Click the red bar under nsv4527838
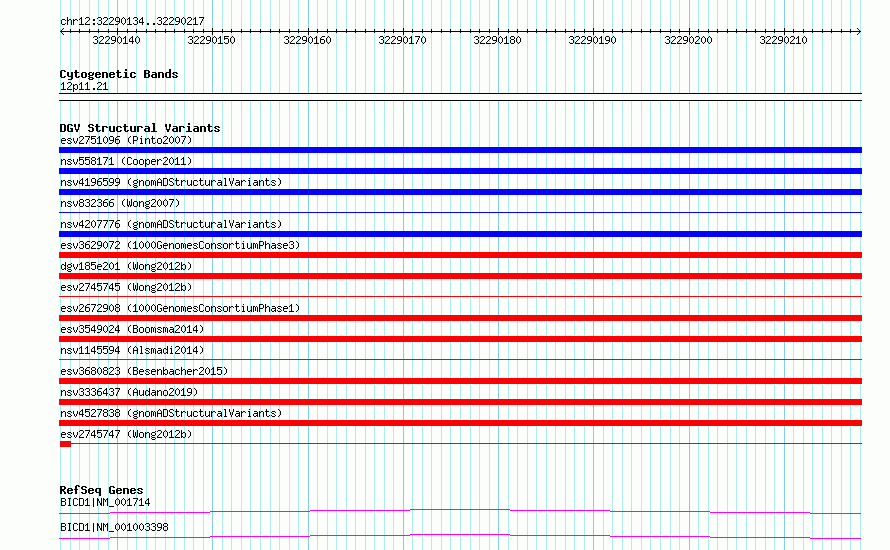This screenshot has height=550, width=890. pyautogui.click(x=460, y=423)
